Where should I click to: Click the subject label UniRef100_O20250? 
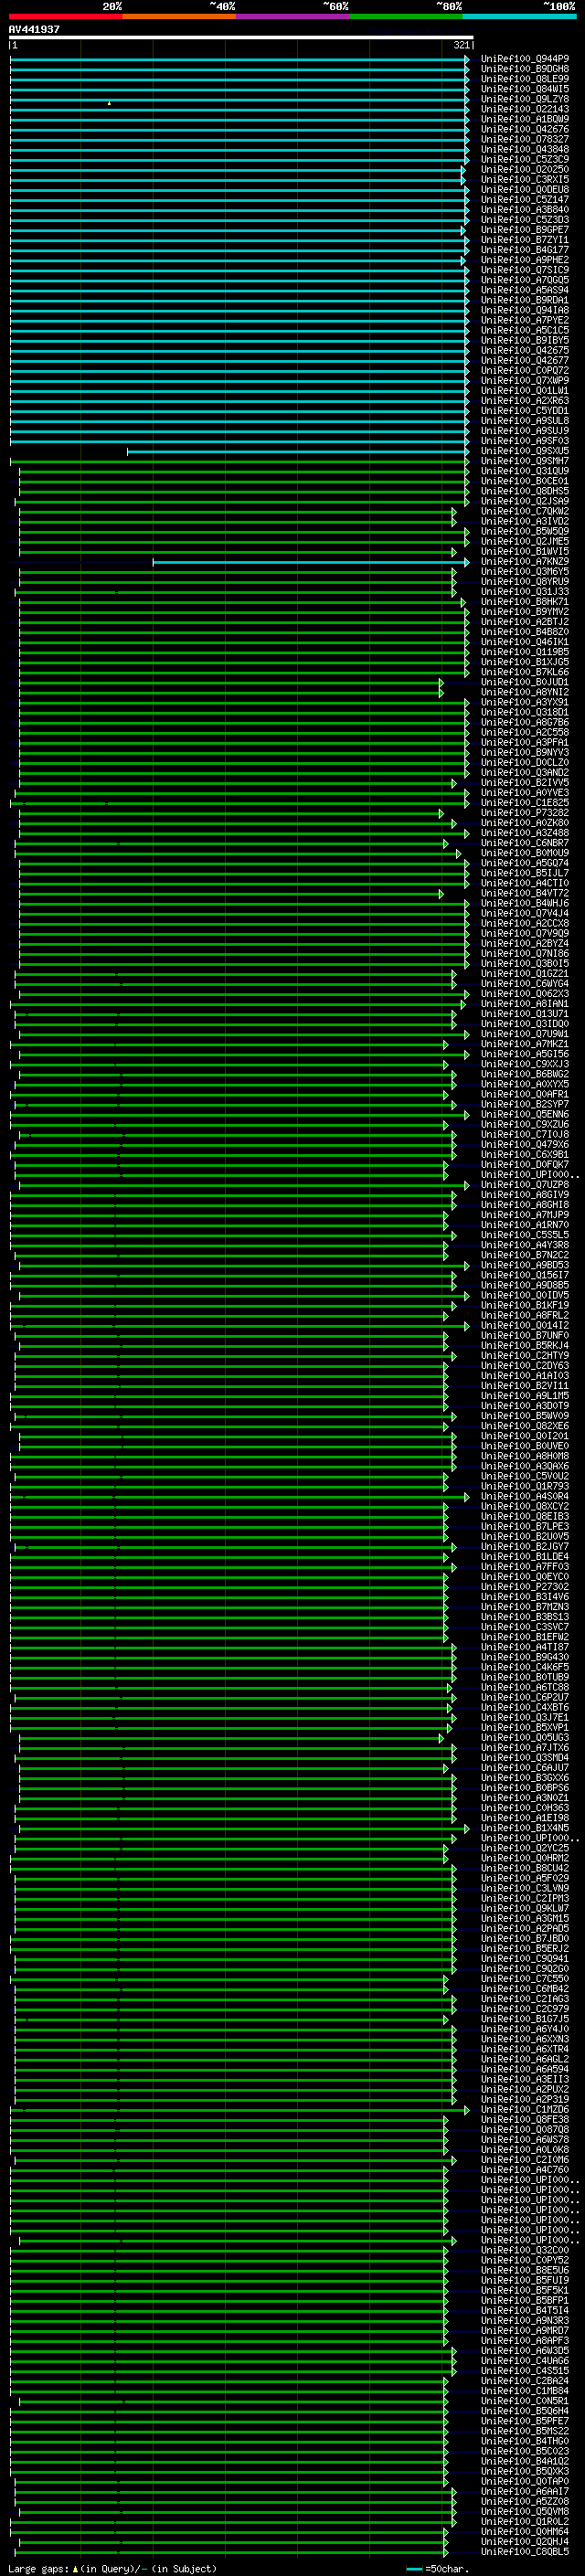(x=525, y=170)
